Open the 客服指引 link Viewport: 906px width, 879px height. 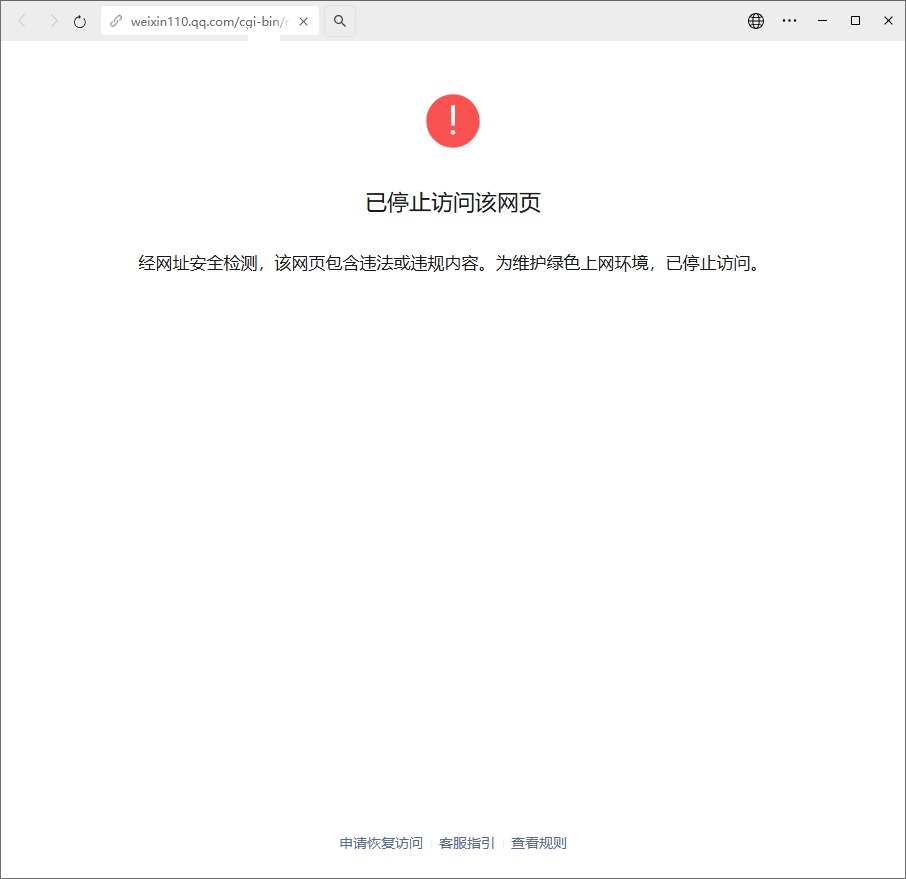pos(465,843)
